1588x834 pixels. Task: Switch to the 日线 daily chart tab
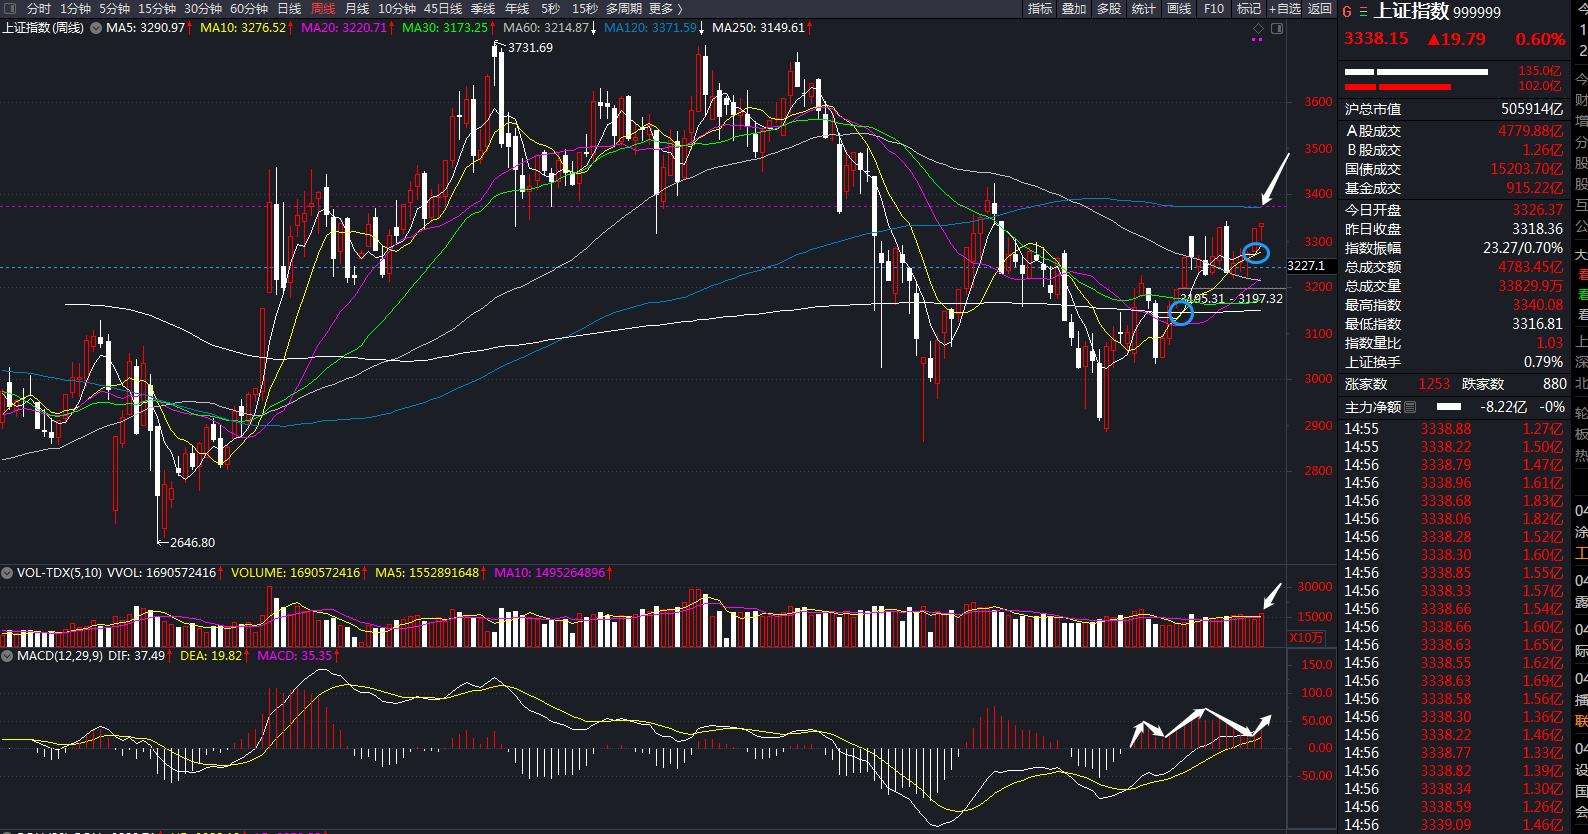pyautogui.click(x=289, y=9)
